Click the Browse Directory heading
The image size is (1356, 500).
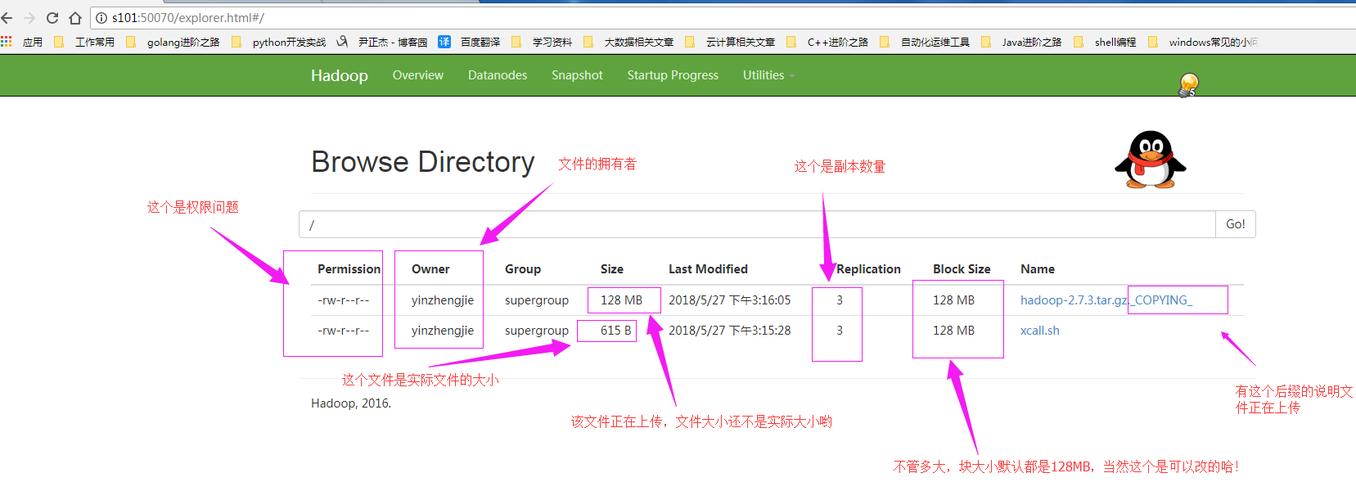pos(423,162)
